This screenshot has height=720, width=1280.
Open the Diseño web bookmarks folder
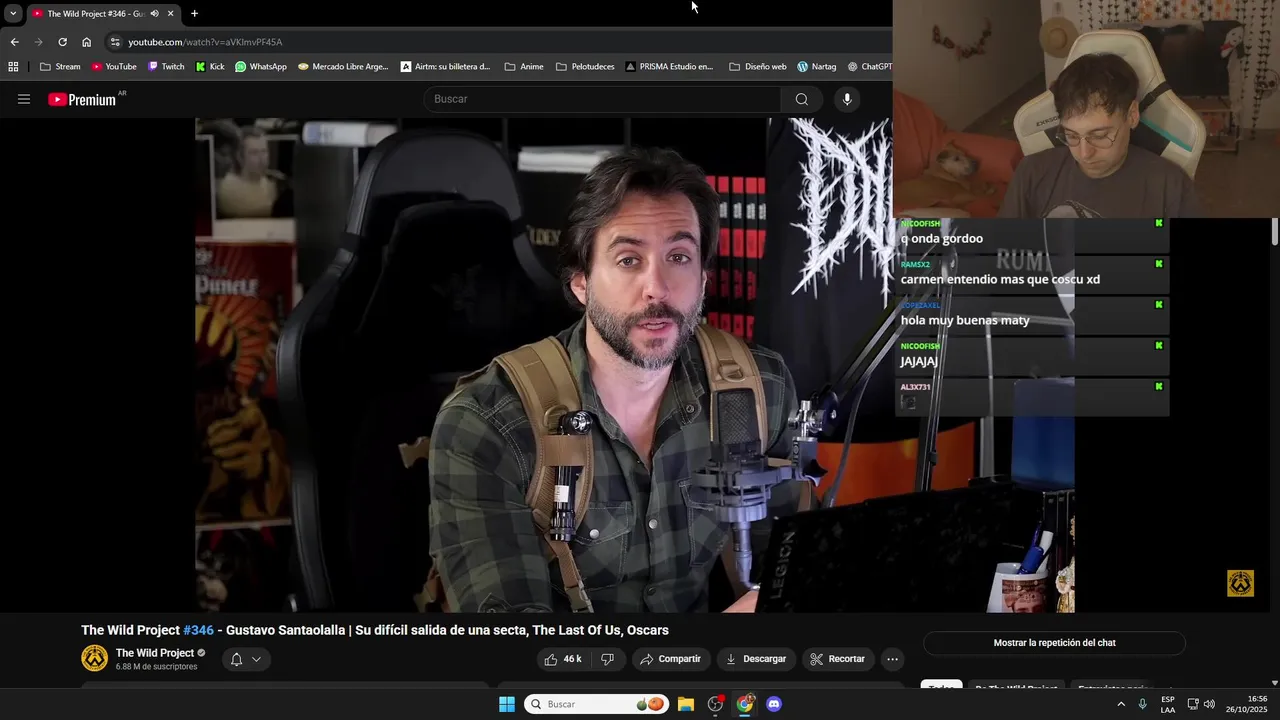[758, 67]
